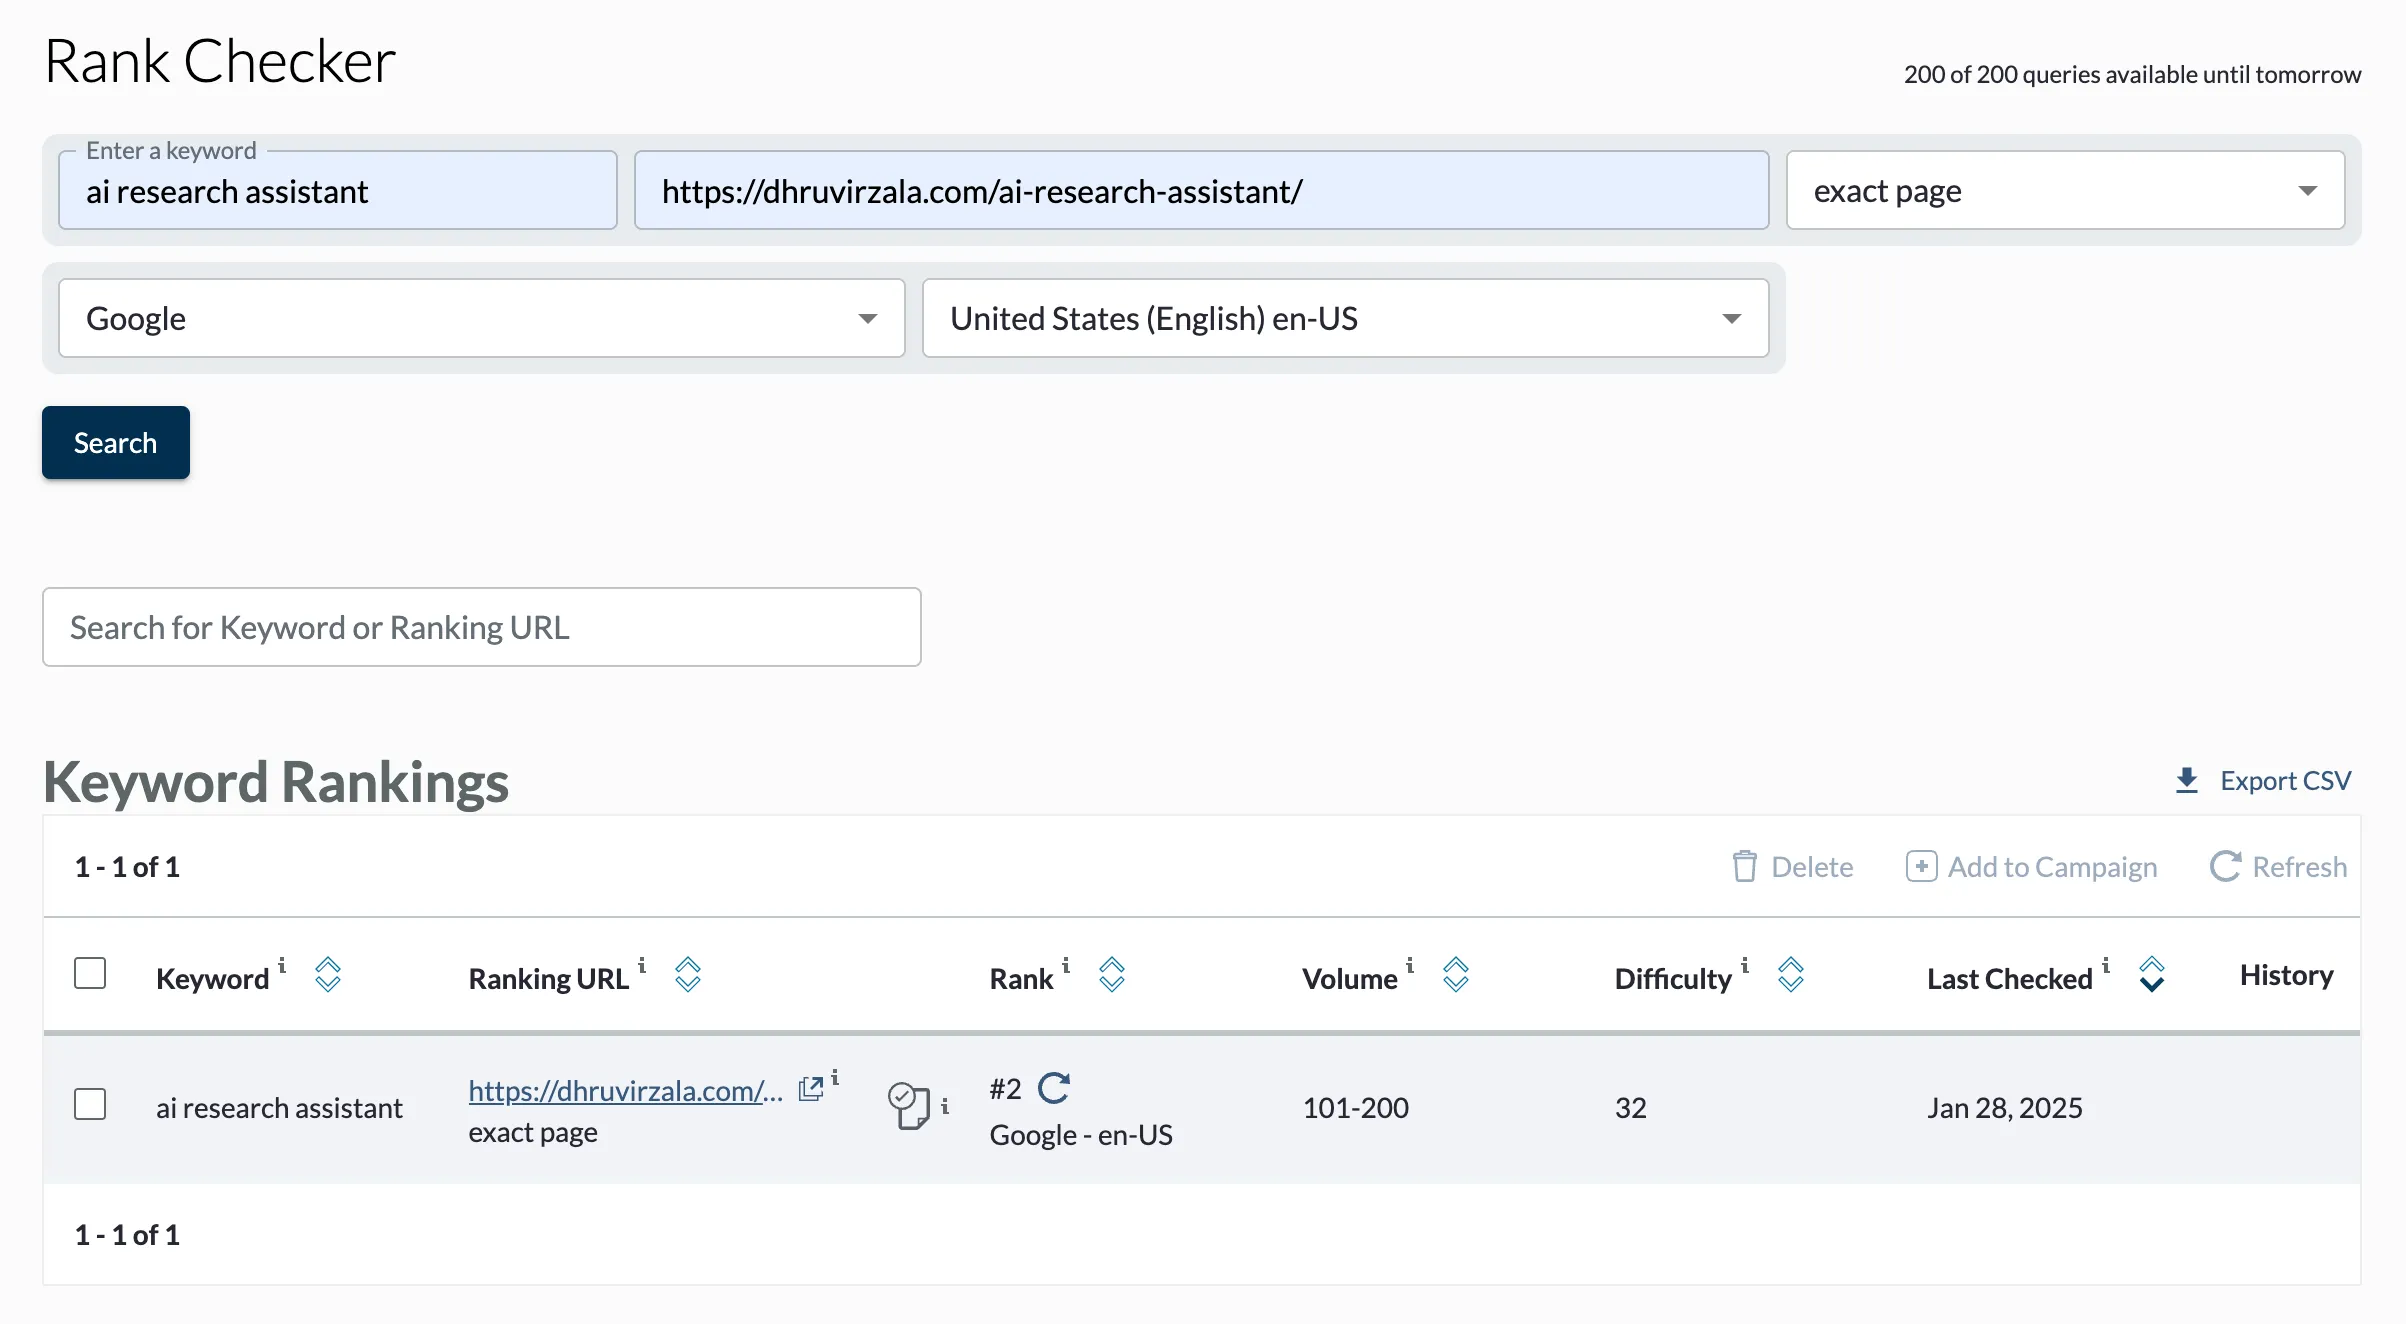Open ranking URL external link icon
Screen dimensions: 2406x1324
[810, 1089]
